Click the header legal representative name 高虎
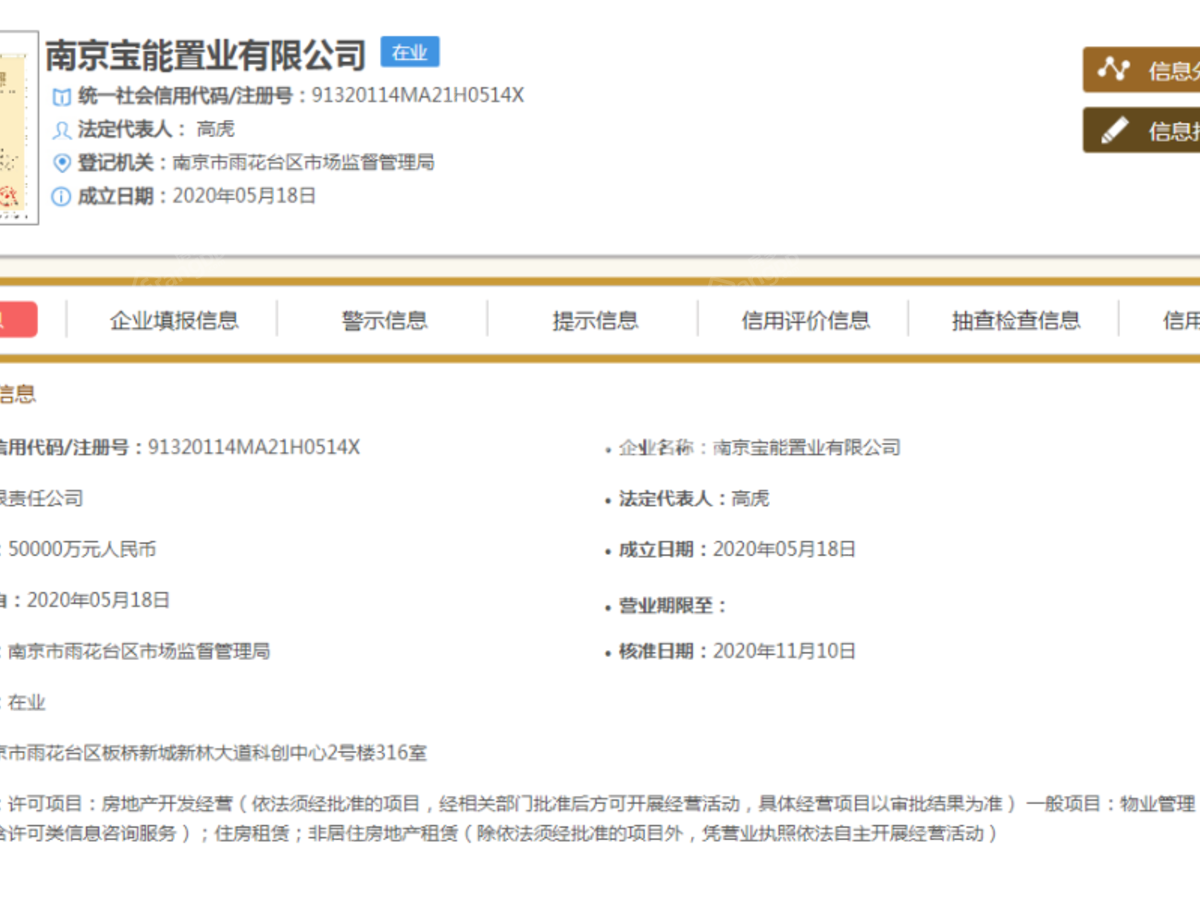The image size is (1200, 900). [x=216, y=129]
